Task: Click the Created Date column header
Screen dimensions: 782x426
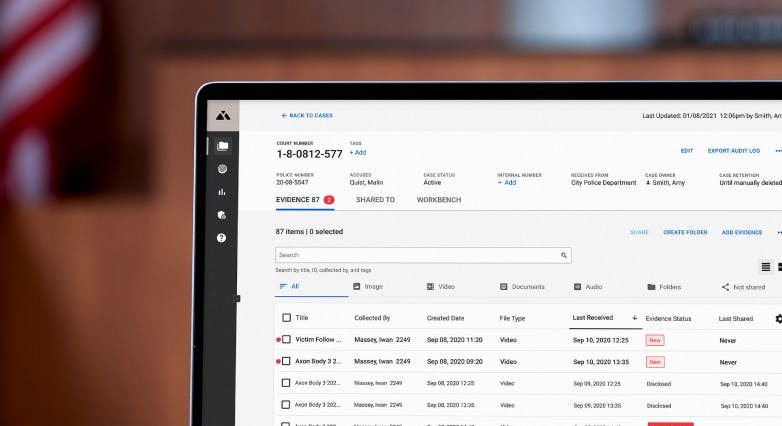Action: pos(445,318)
